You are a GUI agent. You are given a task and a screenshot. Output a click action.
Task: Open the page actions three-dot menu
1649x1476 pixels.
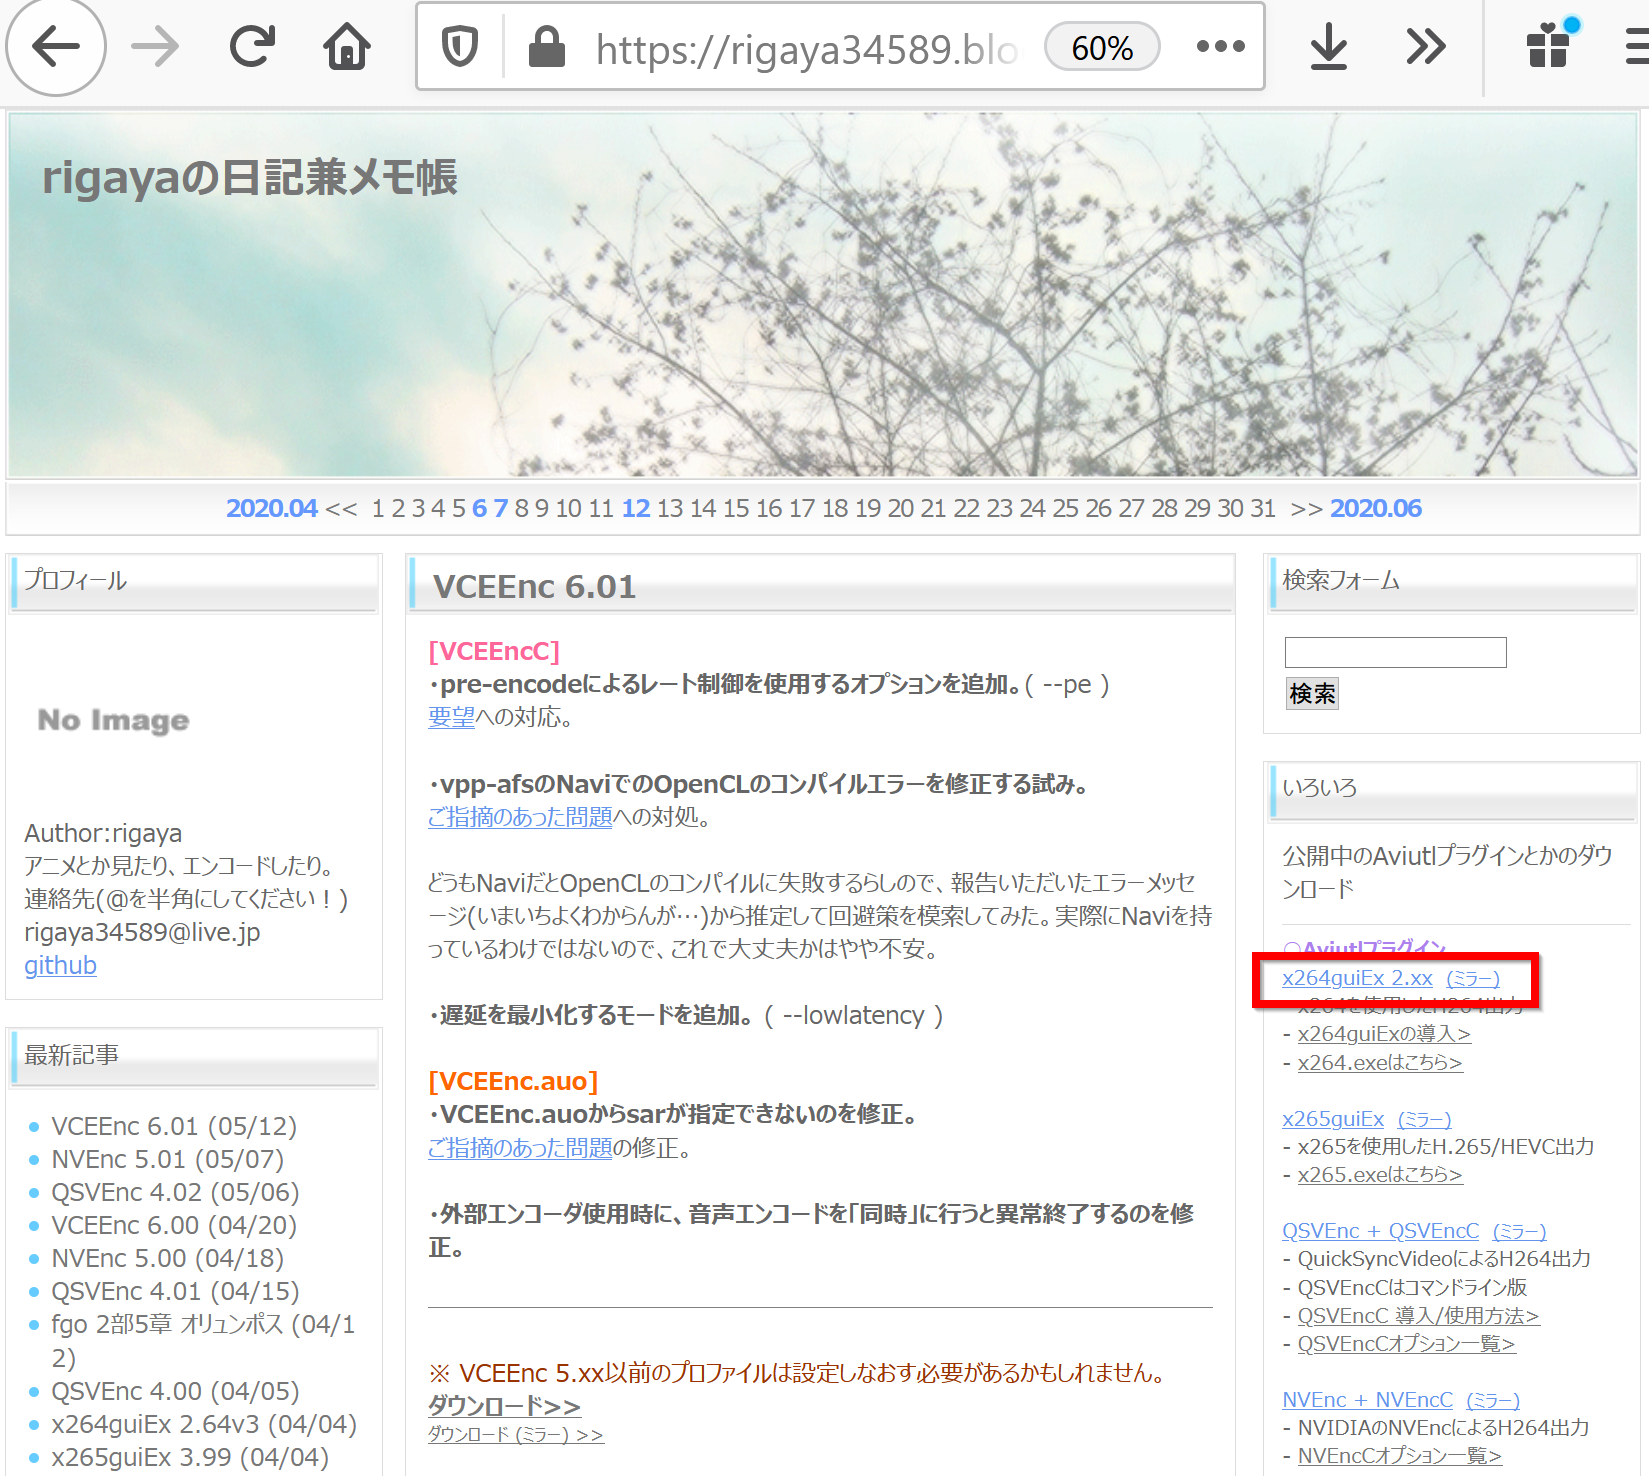coord(1220,46)
